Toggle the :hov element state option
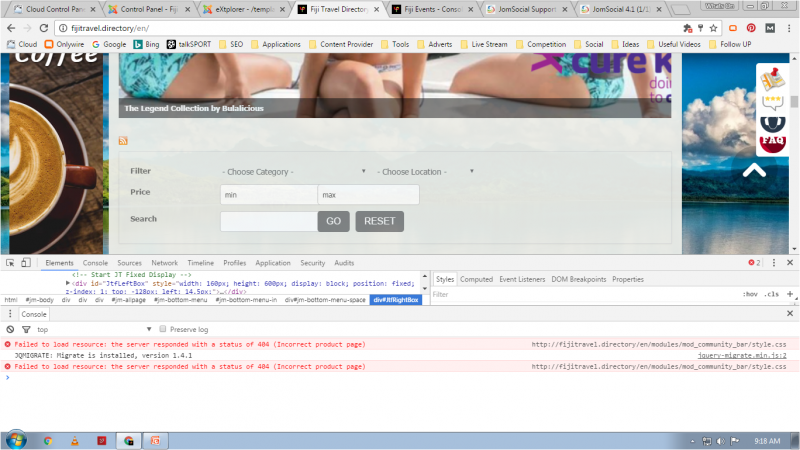 coord(750,294)
